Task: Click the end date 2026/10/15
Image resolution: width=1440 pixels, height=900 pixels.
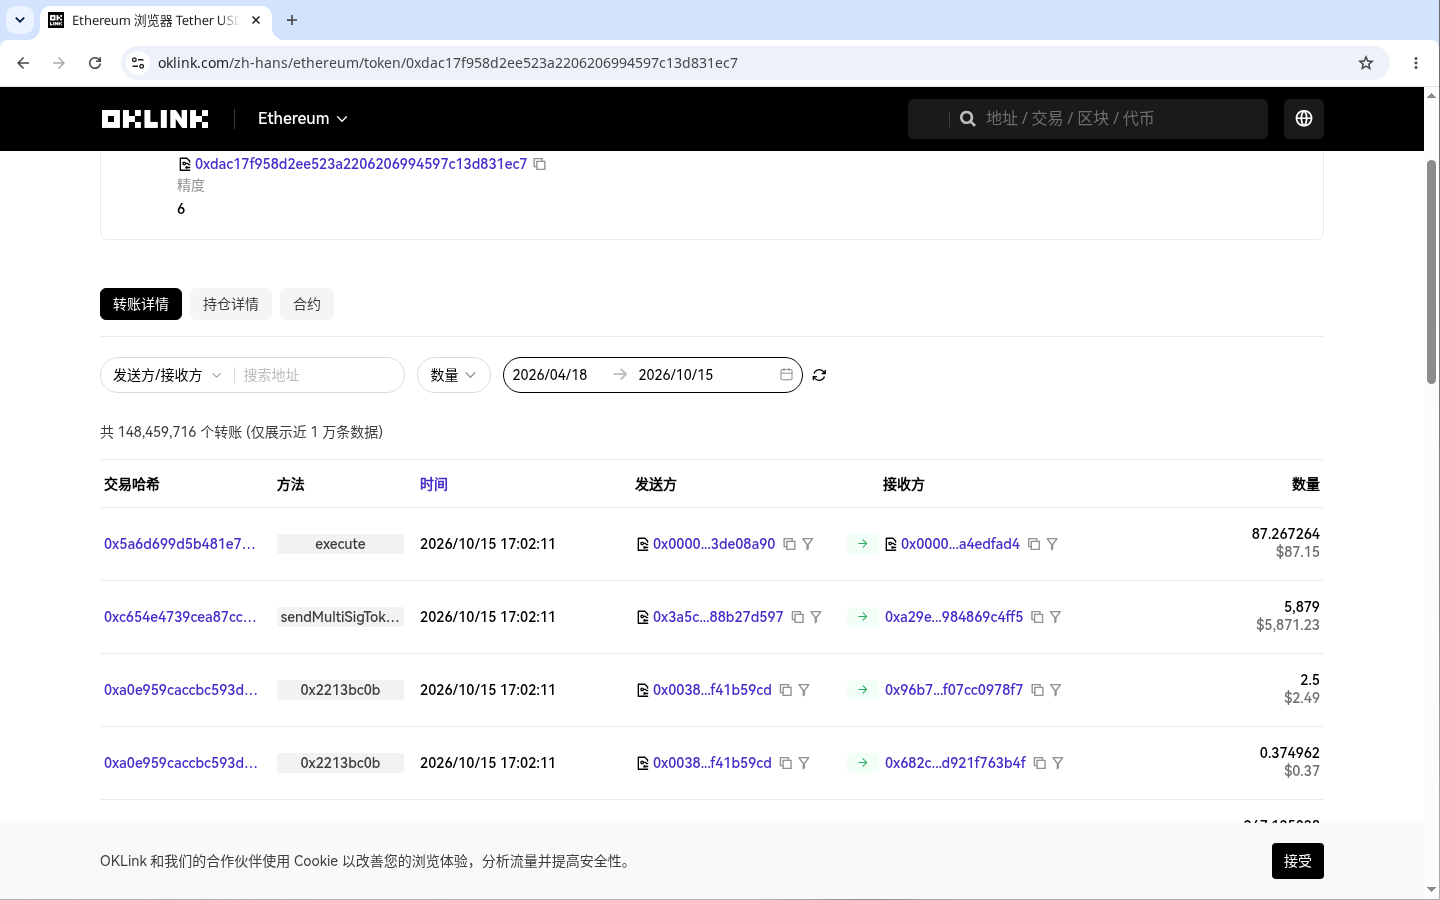Action: click(676, 375)
